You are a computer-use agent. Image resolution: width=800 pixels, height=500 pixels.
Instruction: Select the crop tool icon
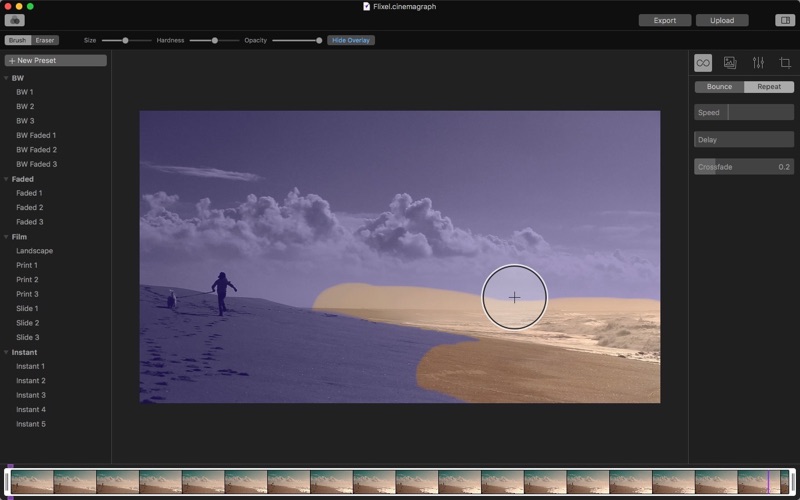pos(785,63)
